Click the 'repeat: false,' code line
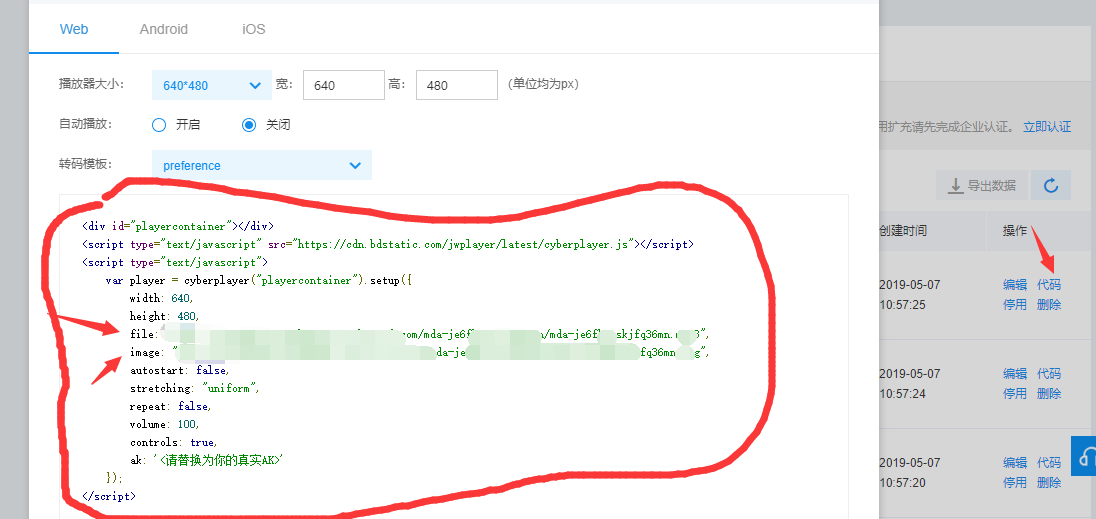 point(170,407)
